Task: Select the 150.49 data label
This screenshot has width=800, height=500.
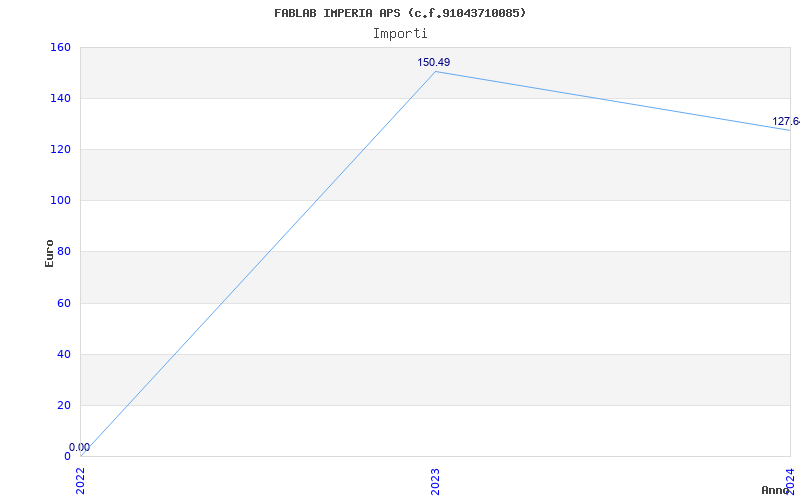Action: coord(434,62)
